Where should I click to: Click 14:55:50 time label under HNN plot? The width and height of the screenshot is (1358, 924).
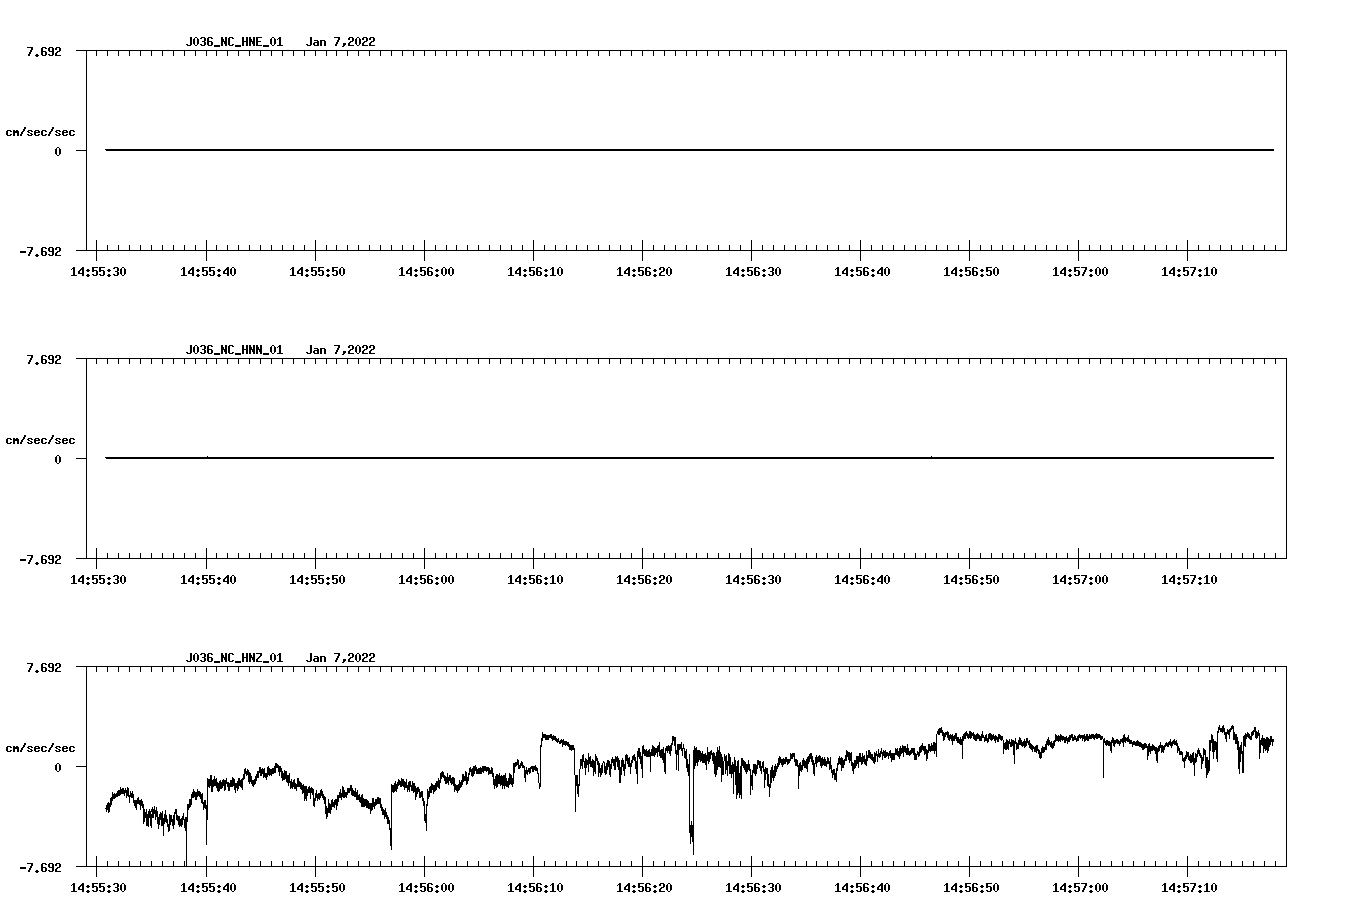coord(316,580)
